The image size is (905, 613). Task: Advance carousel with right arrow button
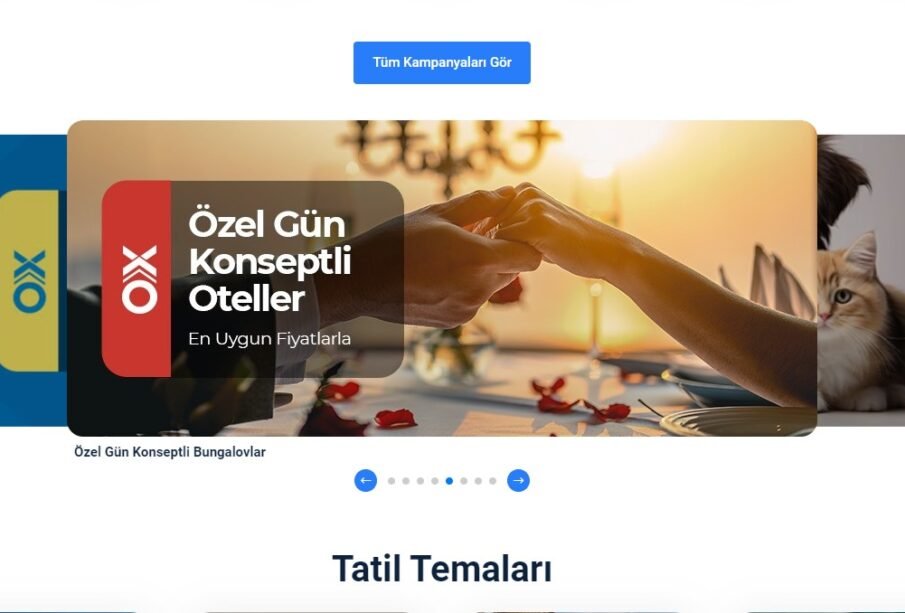click(x=518, y=480)
